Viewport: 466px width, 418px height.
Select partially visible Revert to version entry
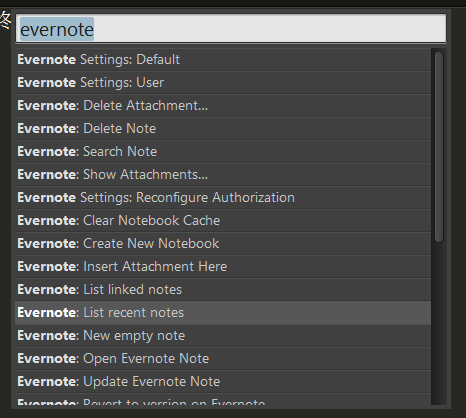point(223,399)
